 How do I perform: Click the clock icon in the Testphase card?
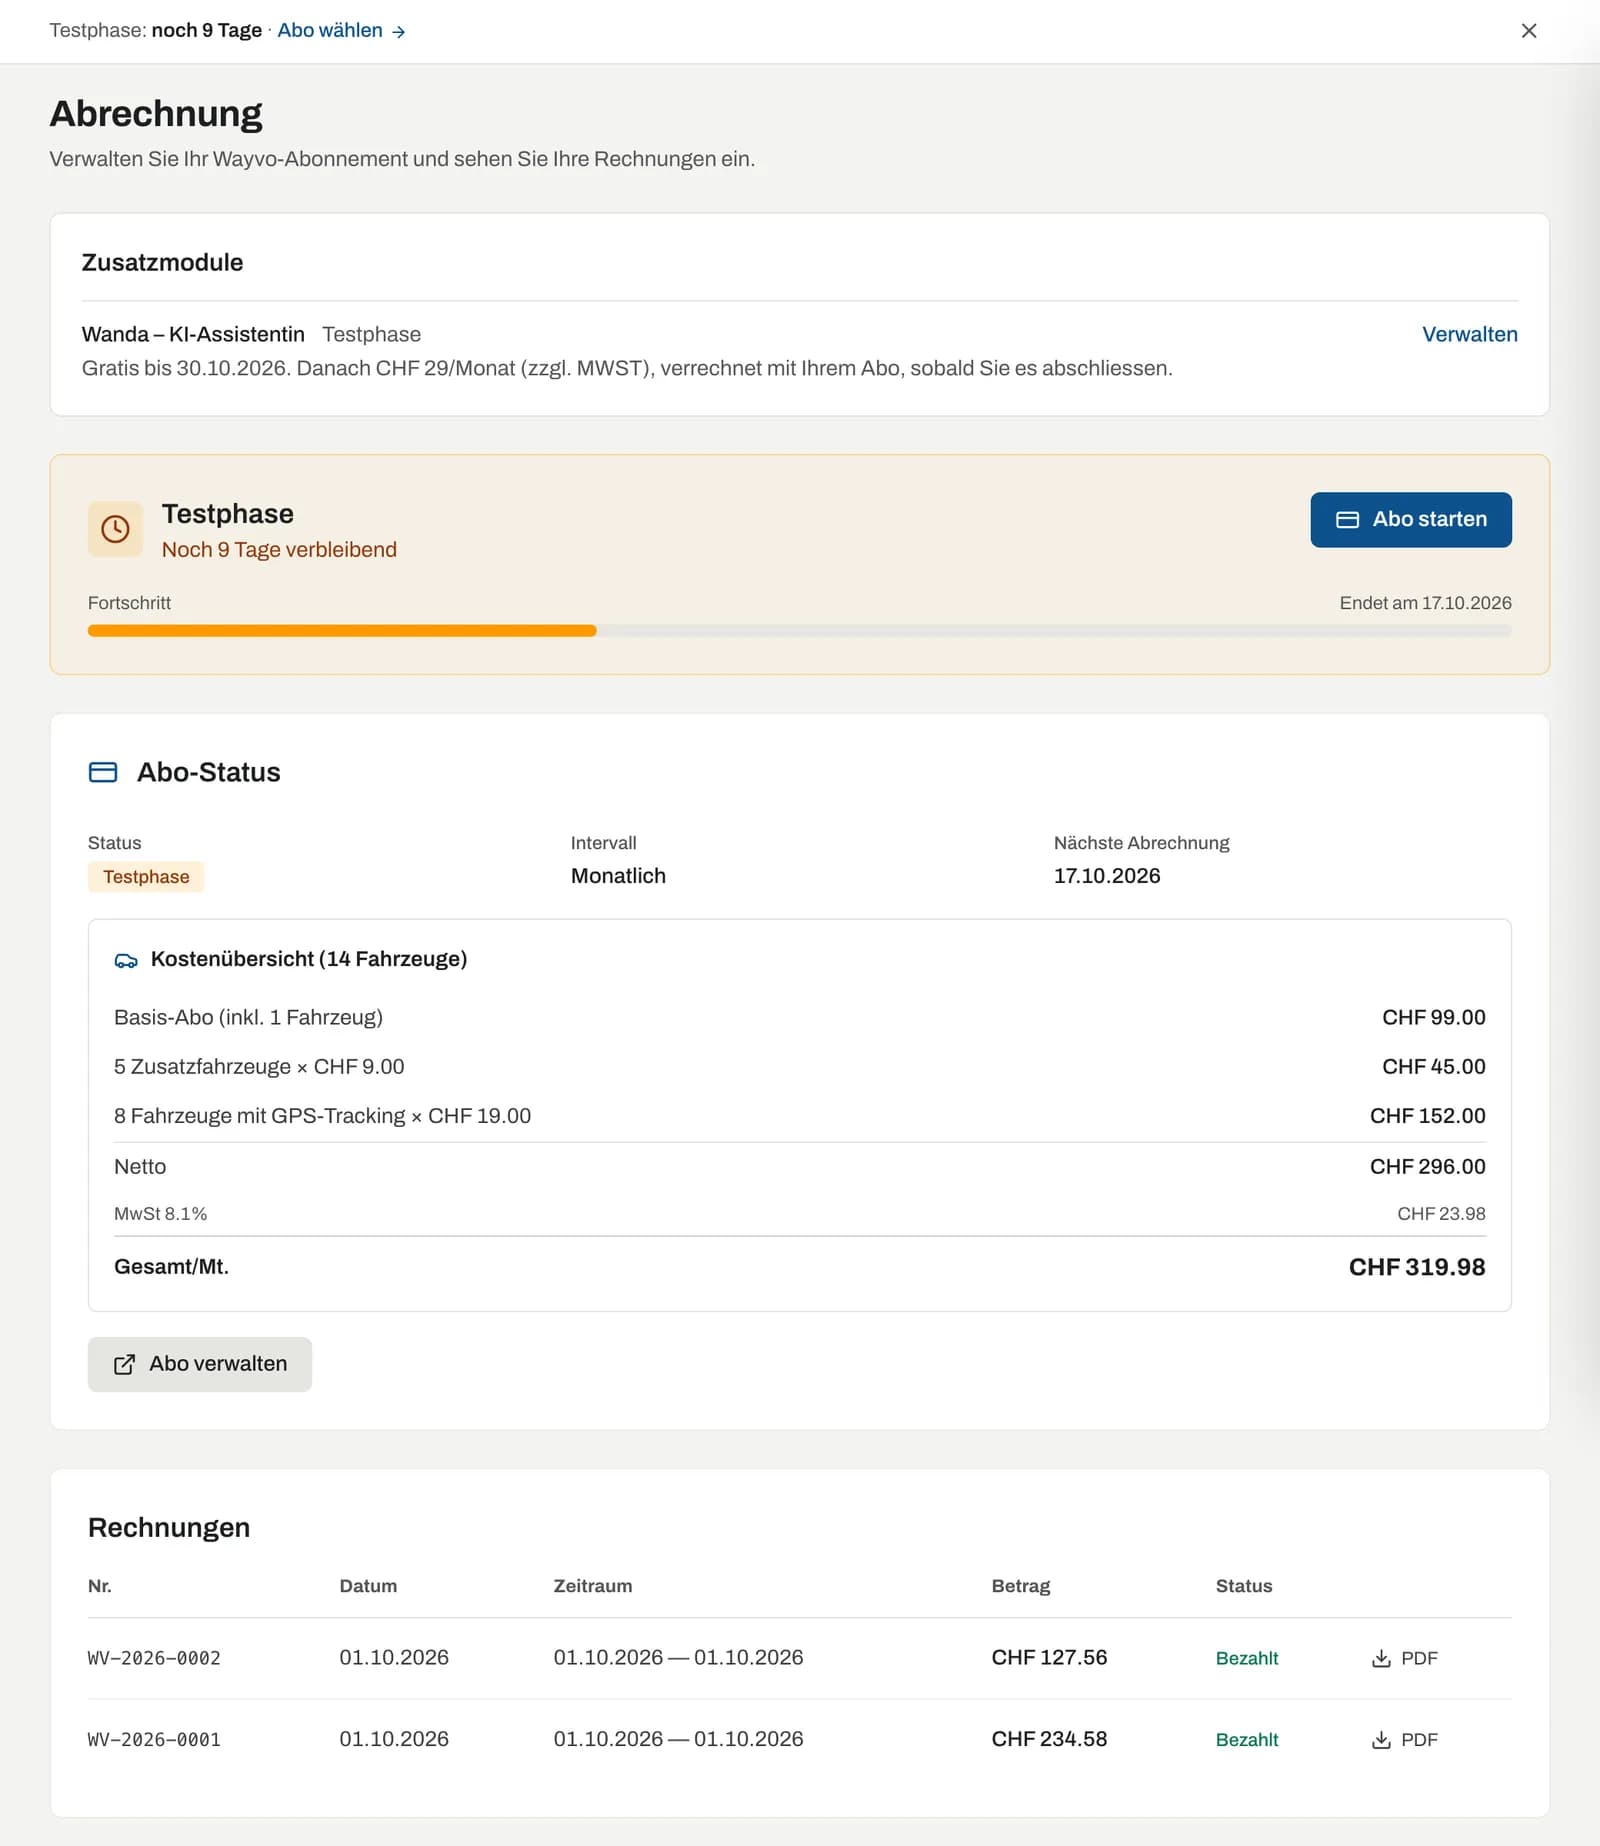(115, 529)
